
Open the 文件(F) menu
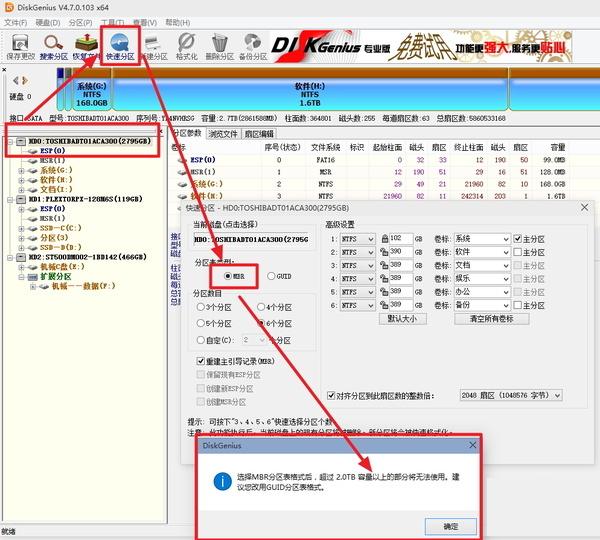click(15, 23)
